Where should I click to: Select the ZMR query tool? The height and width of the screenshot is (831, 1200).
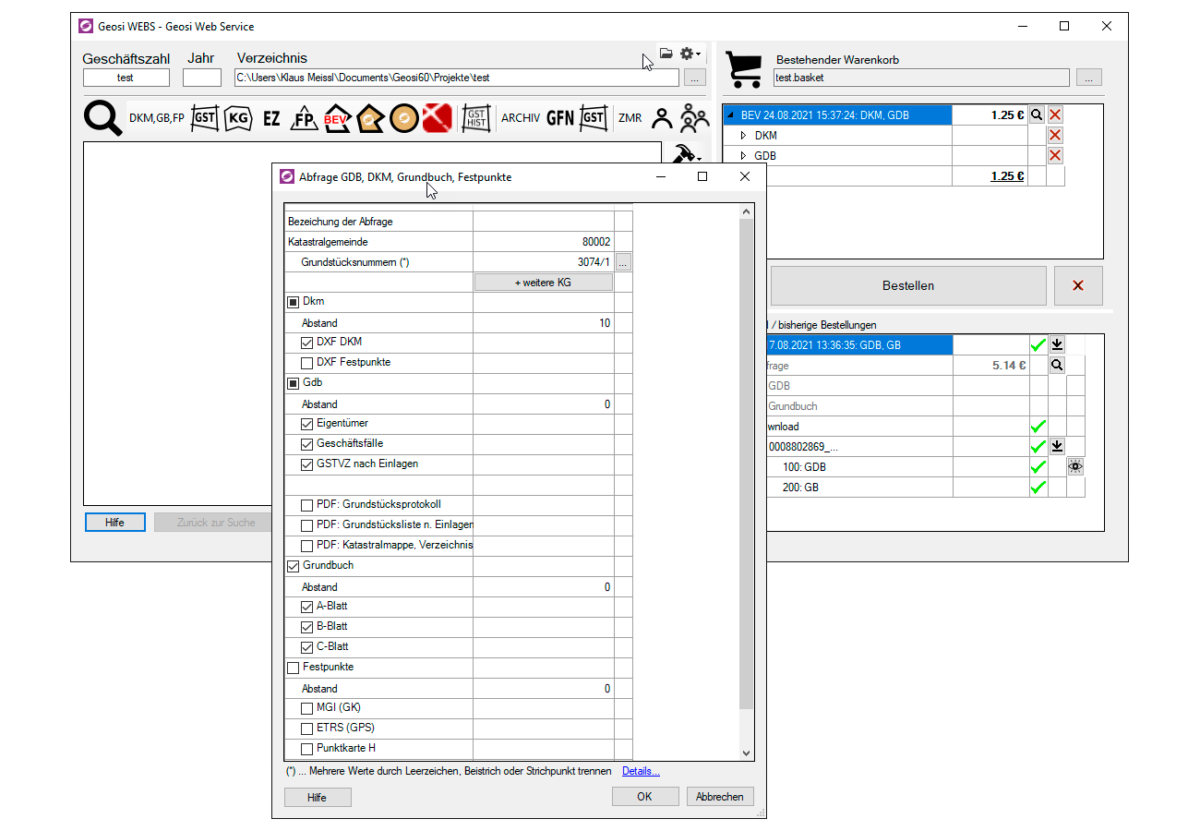629,117
